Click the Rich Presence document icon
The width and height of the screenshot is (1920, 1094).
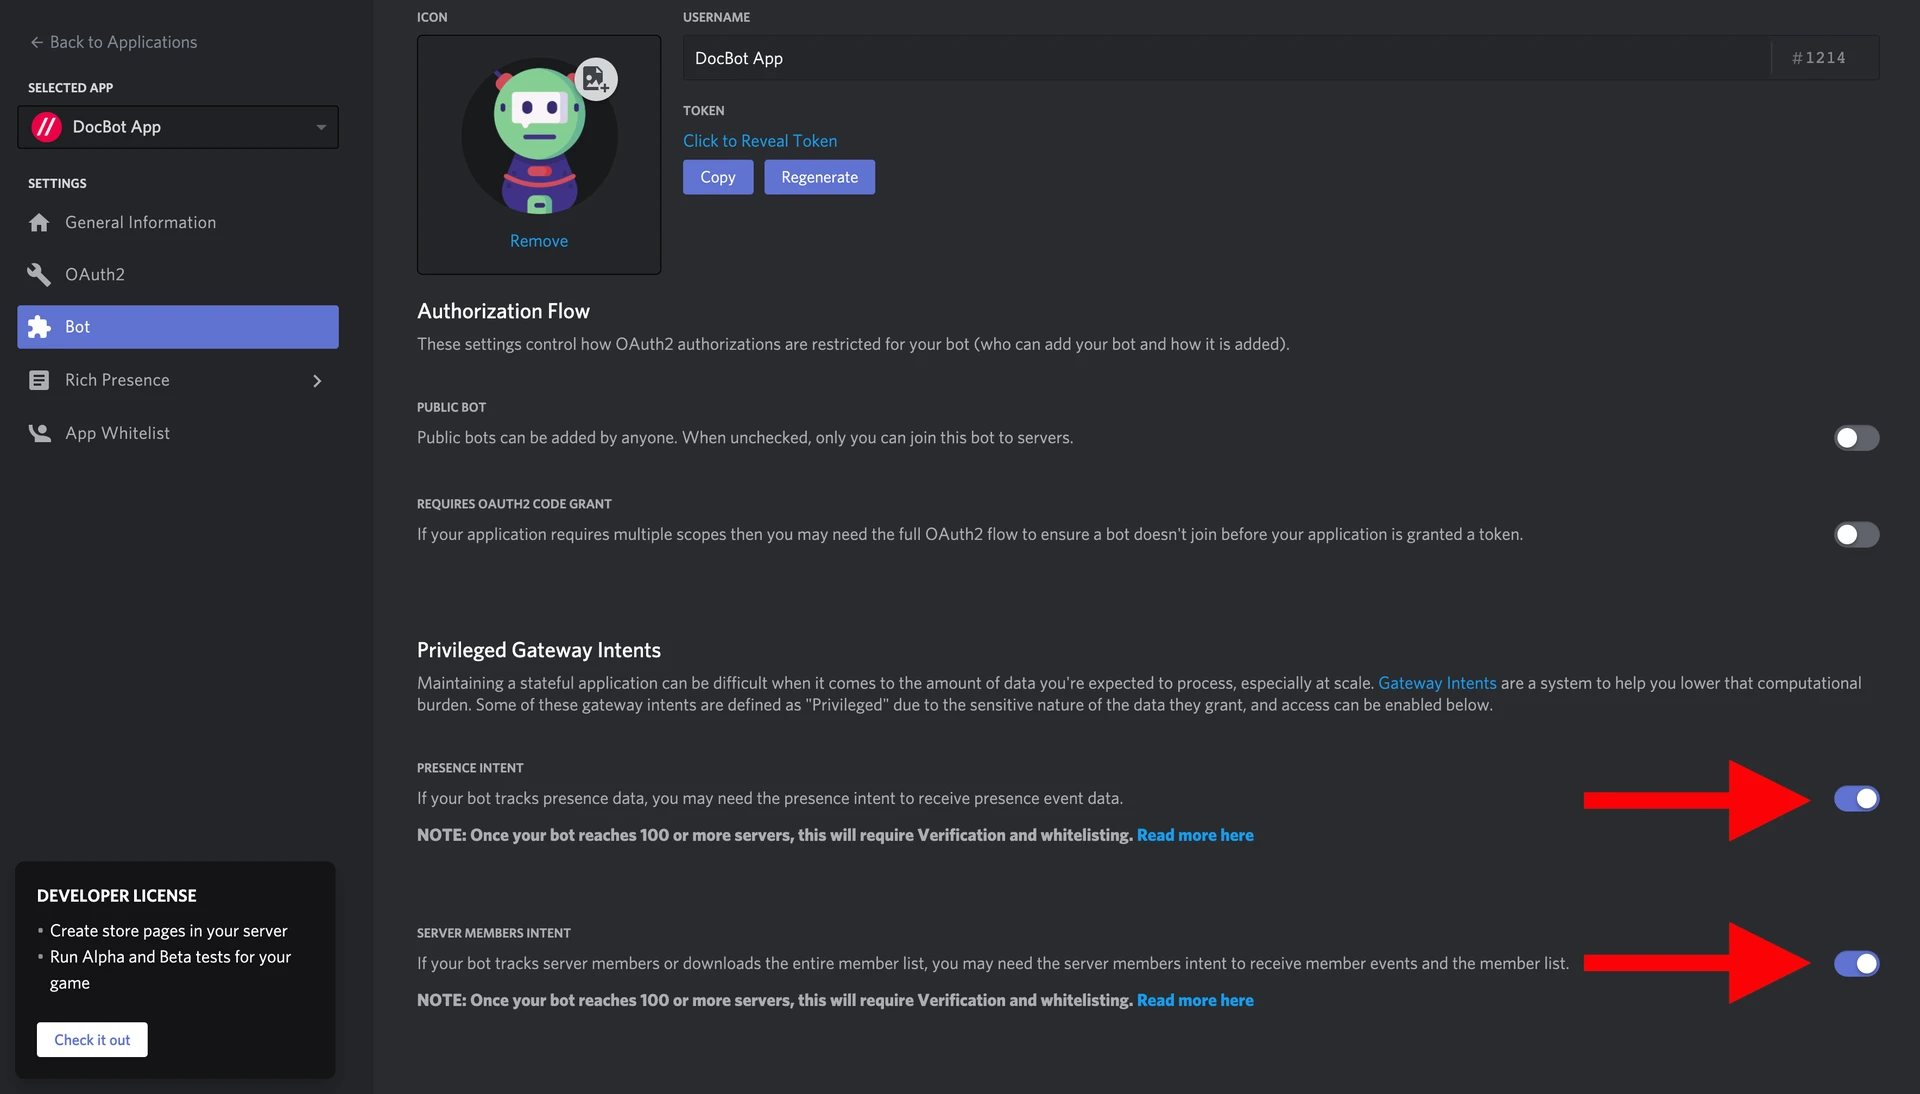[38, 380]
